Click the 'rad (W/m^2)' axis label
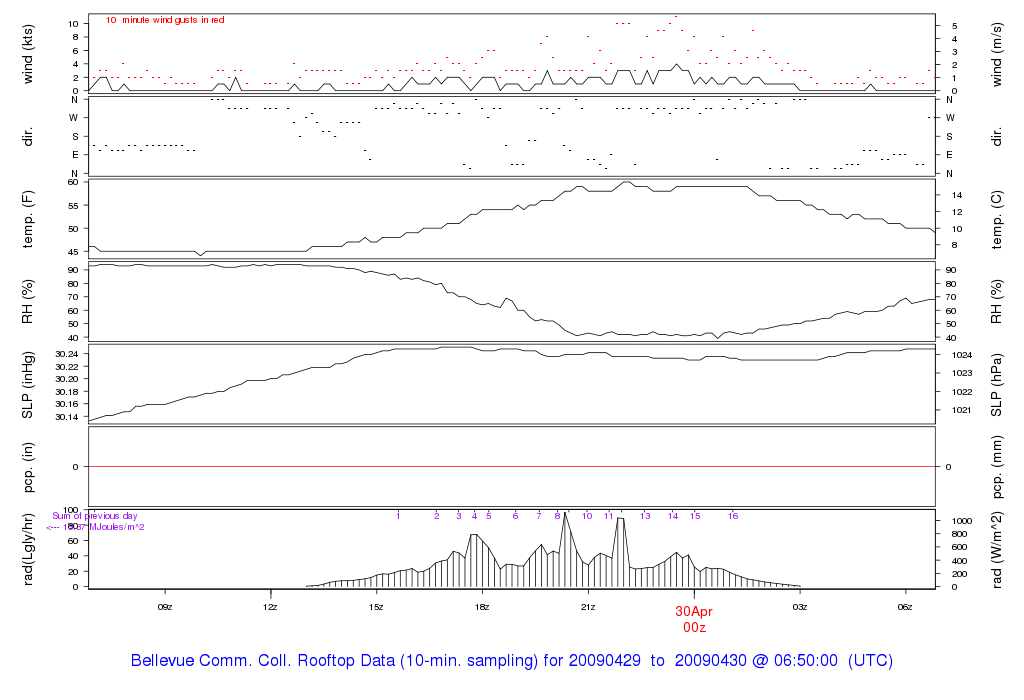1024x700 pixels. pyautogui.click(x=996, y=549)
